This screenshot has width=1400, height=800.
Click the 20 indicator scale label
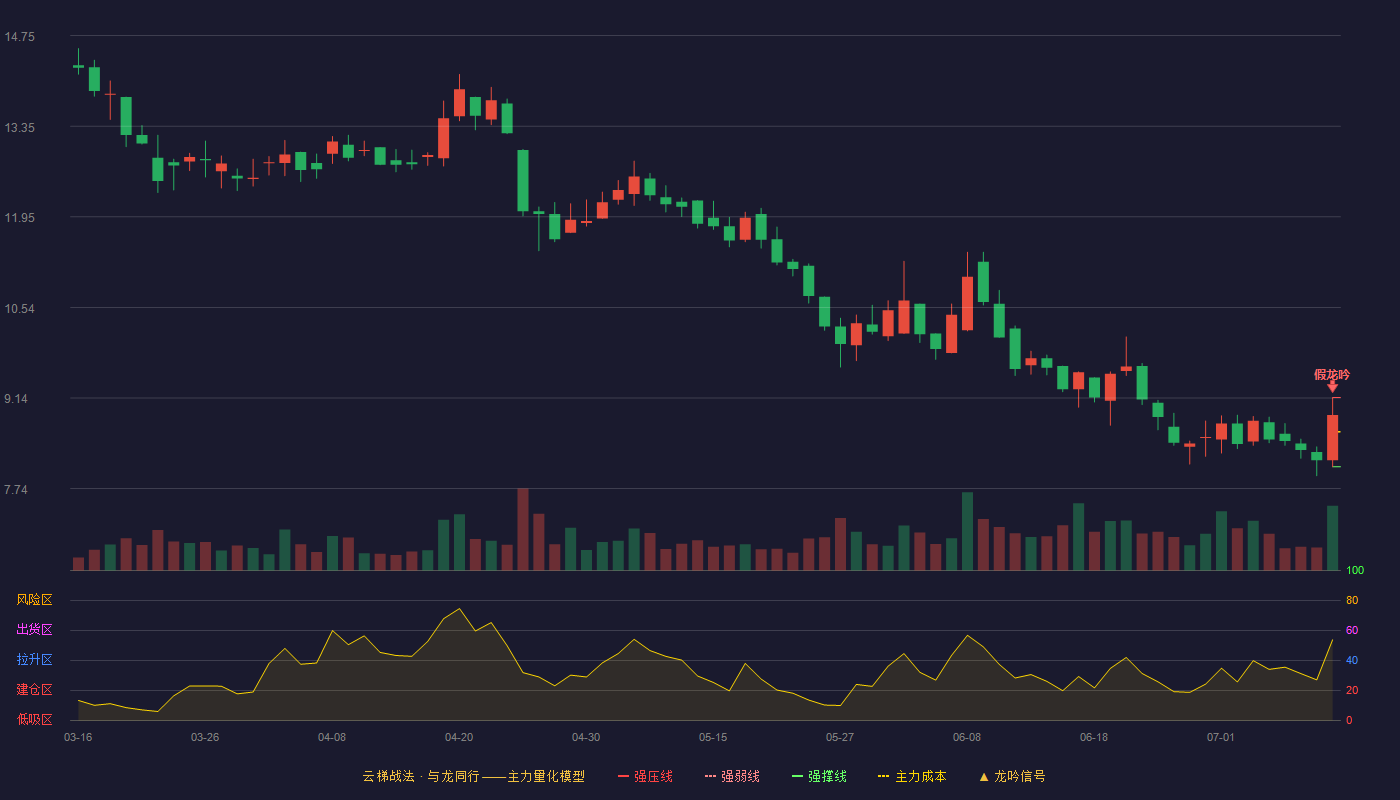pyautogui.click(x=1352, y=690)
